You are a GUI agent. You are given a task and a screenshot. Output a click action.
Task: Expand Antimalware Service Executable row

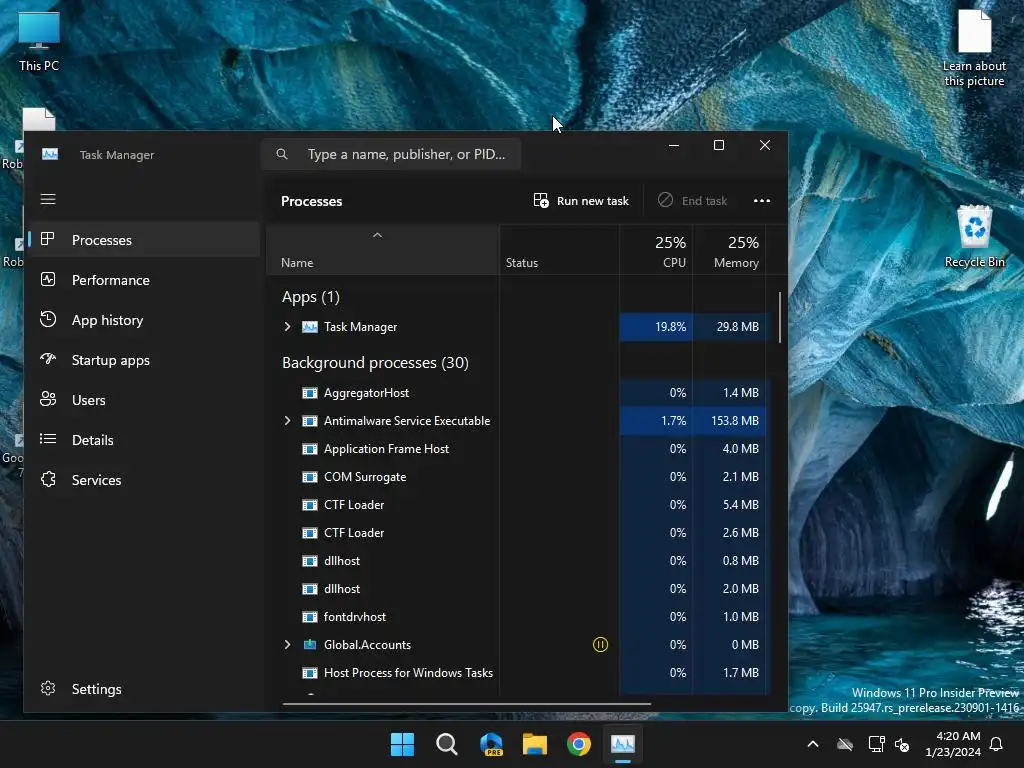tap(287, 421)
